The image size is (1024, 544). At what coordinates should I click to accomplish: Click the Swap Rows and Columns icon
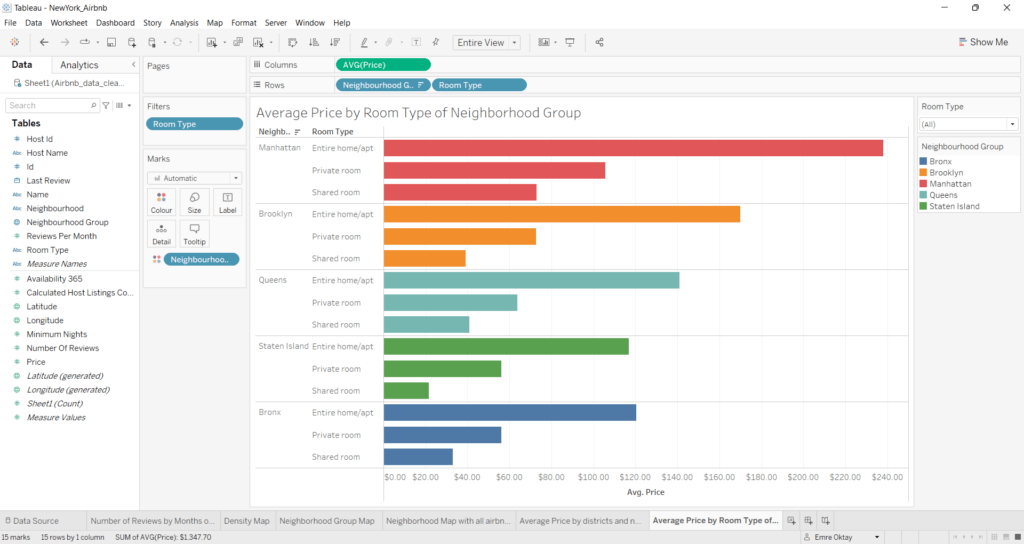coord(292,42)
